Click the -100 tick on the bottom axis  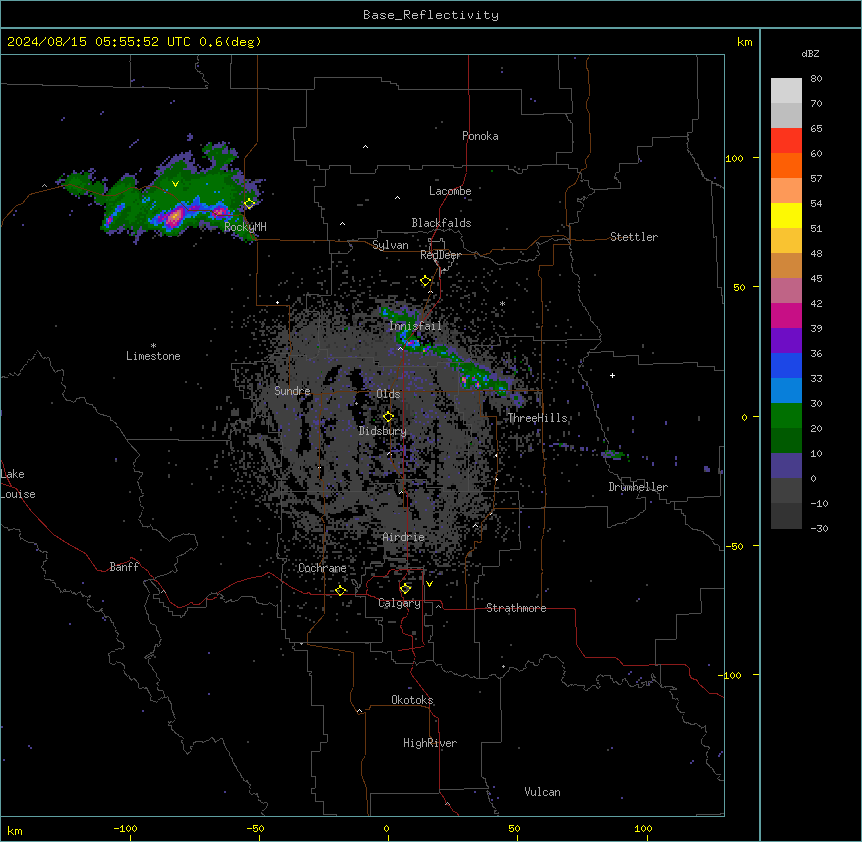(125, 828)
